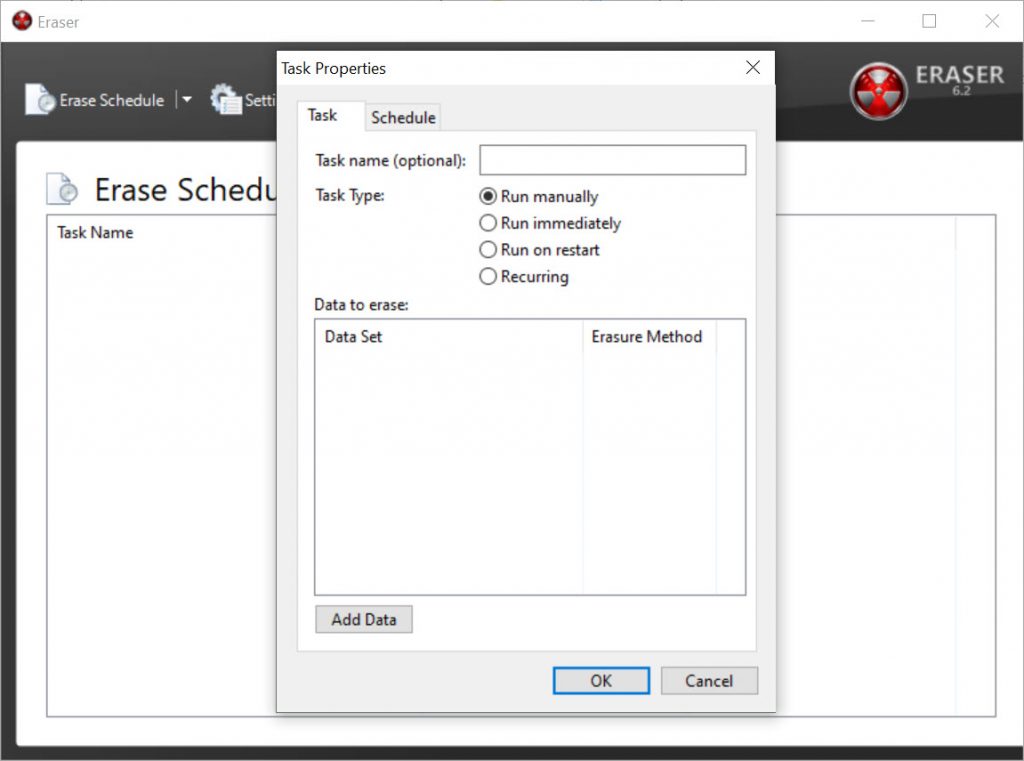Confirm with the OK button
1024x761 pixels.
[601, 681]
